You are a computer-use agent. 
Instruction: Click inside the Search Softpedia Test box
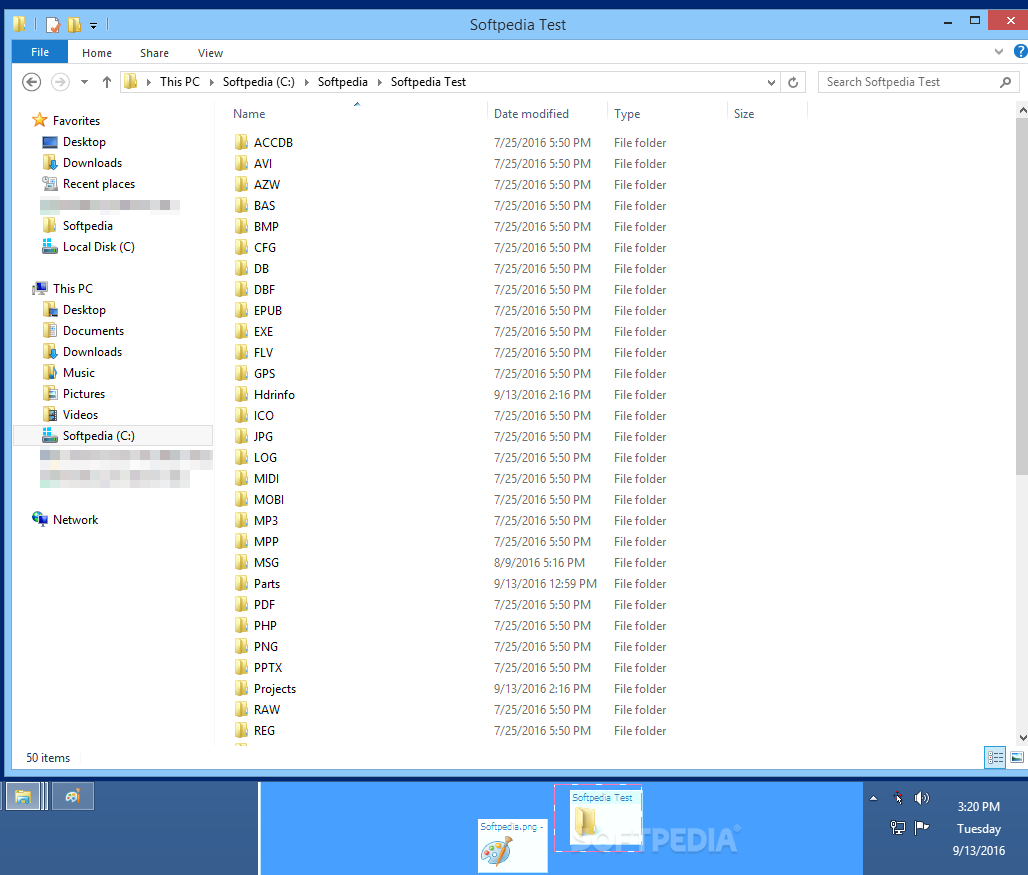918,82
